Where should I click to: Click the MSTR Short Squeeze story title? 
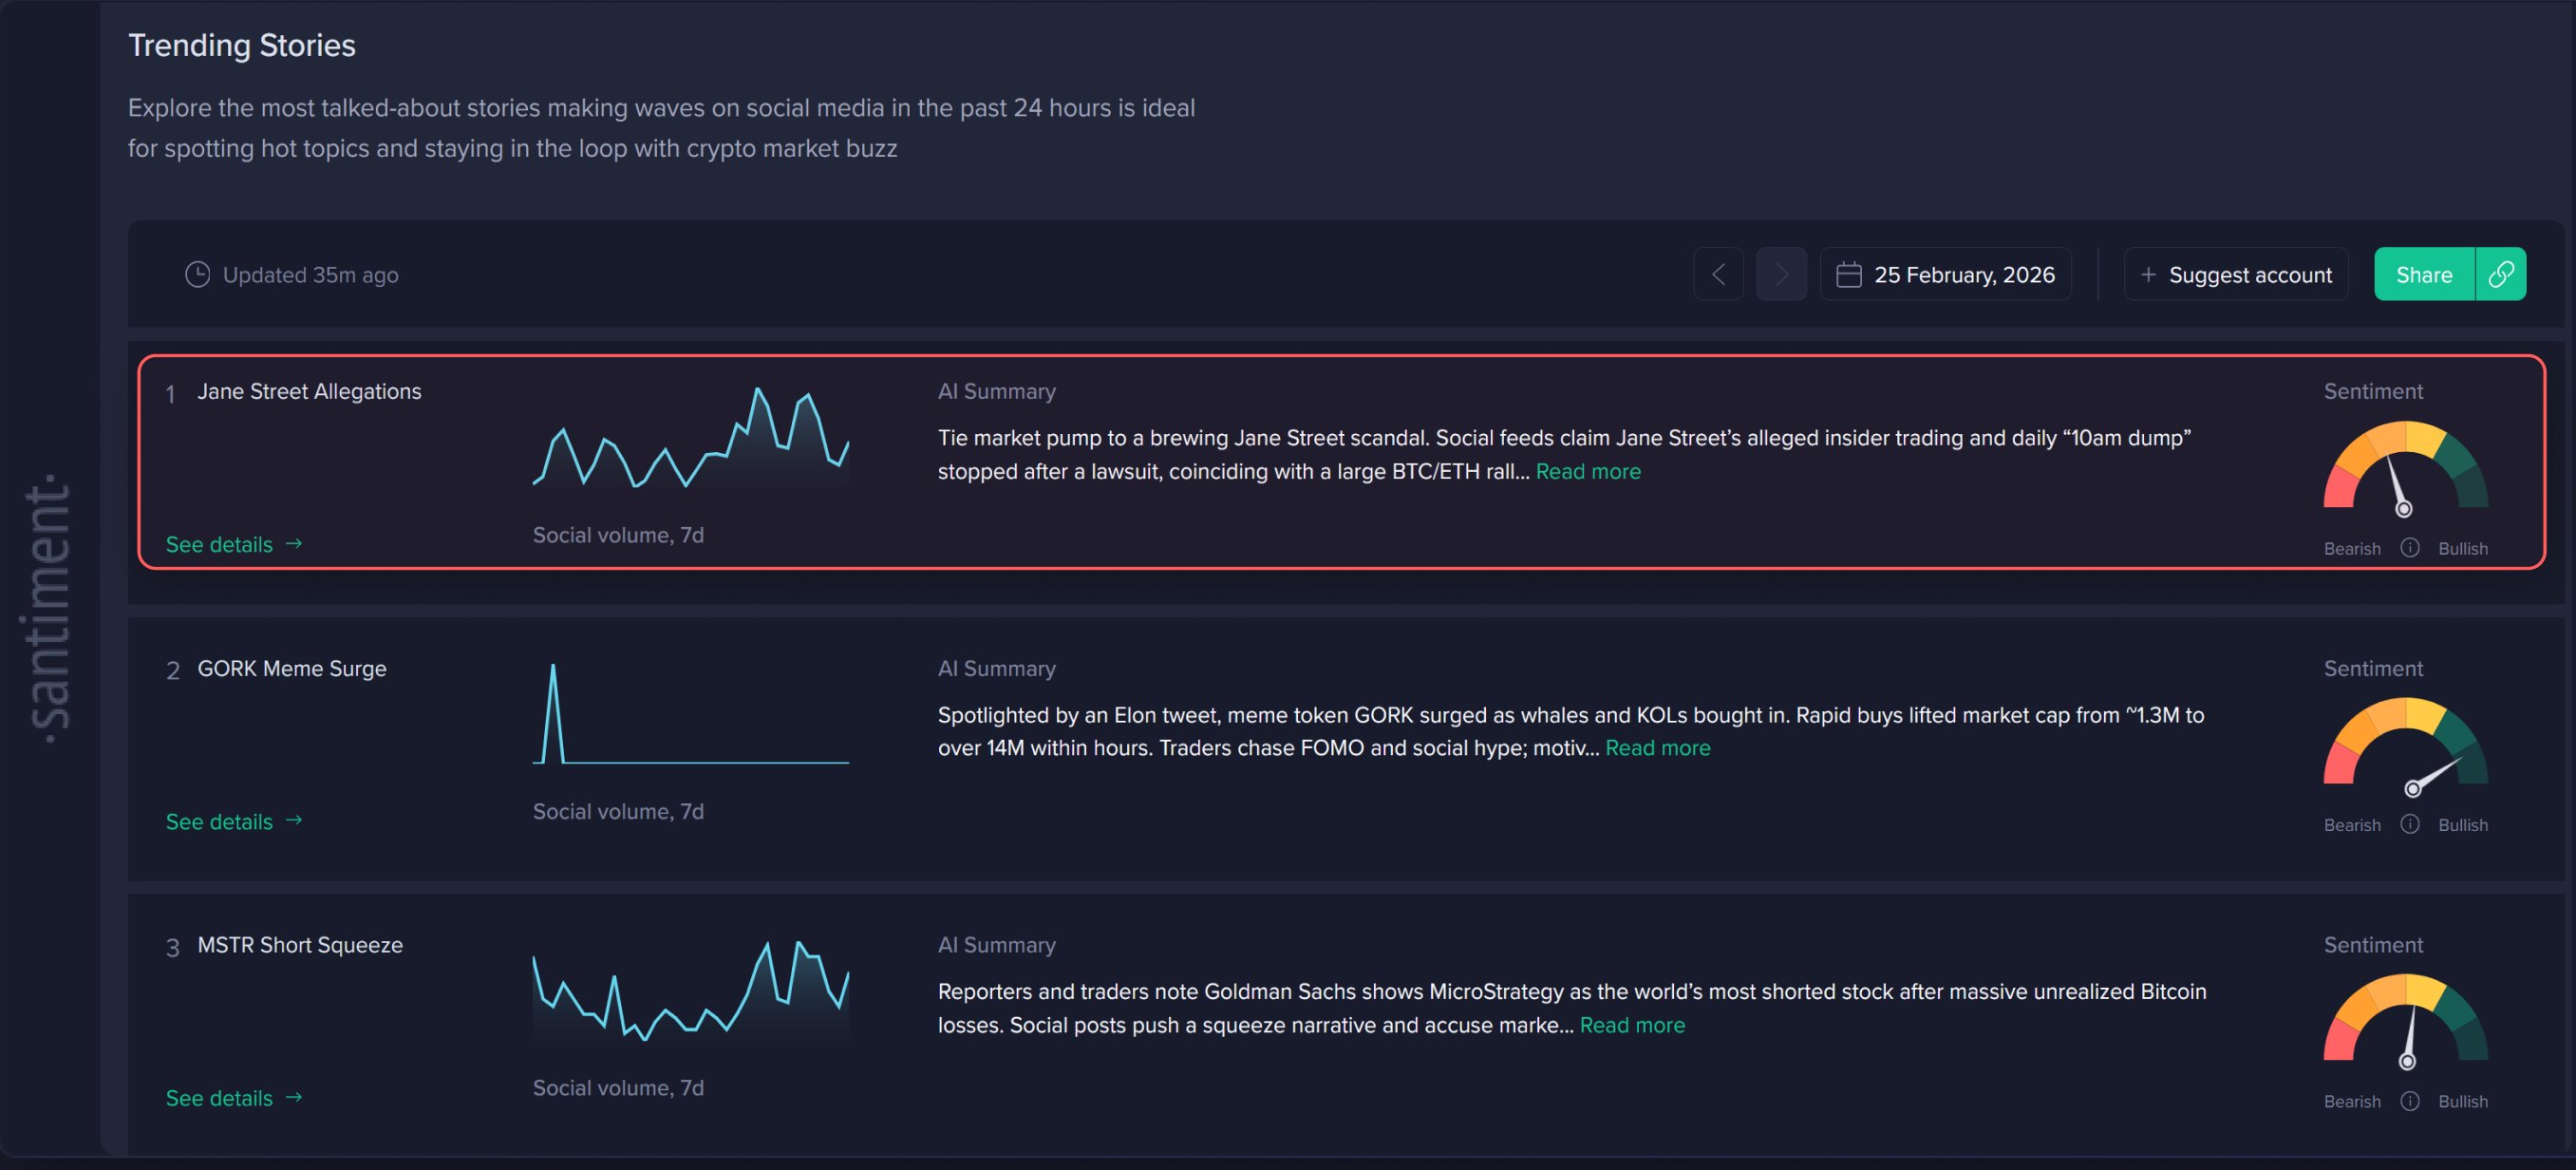(300, 945)
